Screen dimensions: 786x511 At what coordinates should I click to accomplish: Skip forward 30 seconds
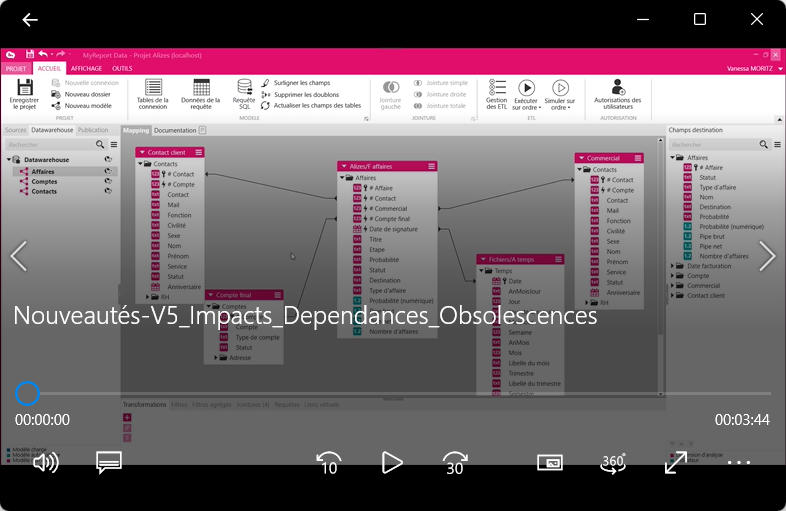click(x=455, y=462)
